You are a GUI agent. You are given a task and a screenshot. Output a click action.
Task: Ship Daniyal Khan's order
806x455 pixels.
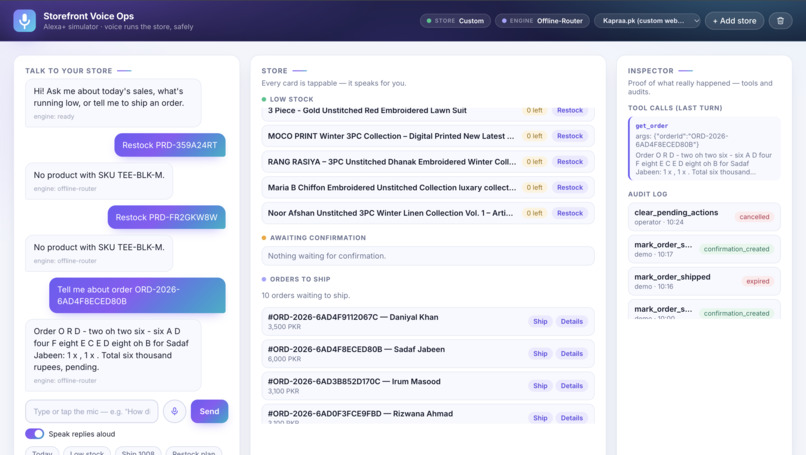[x=540, y=321]
